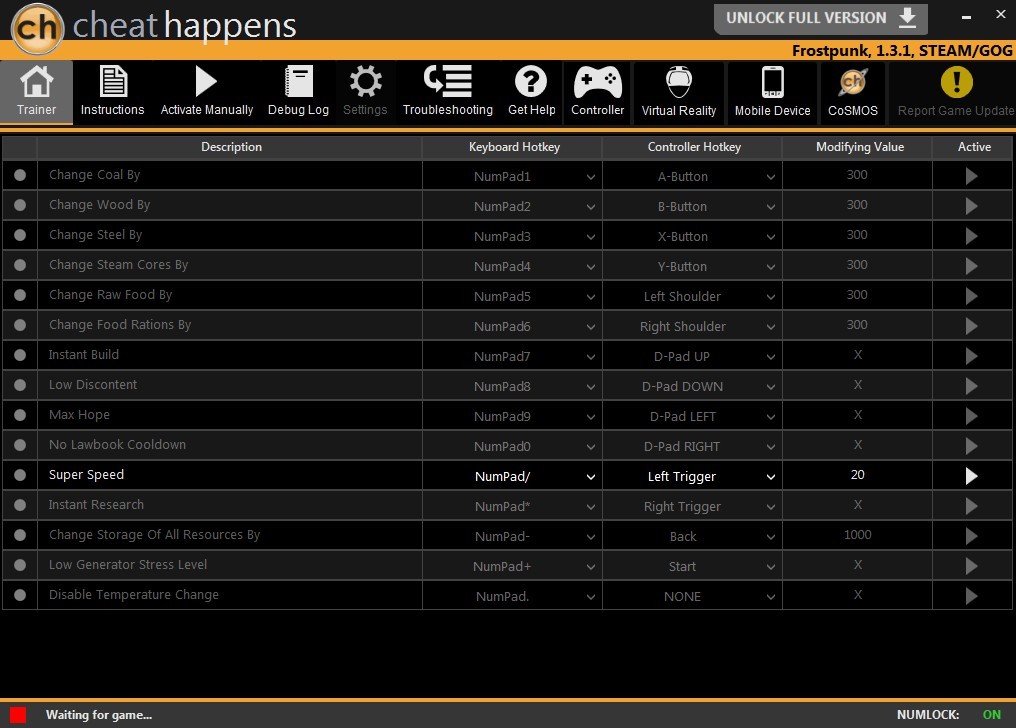Toggle the Instant Build row indicator

(20, 355)
